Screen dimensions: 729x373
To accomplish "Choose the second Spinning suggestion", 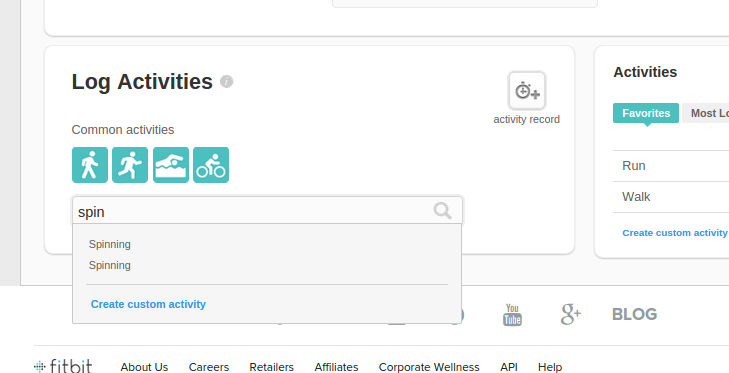I will pyautogui.click(x=110, y=265).
